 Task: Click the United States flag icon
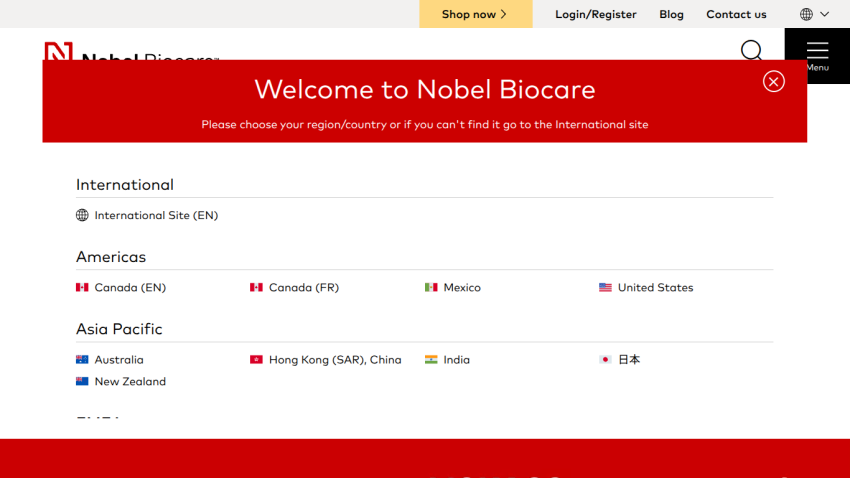pos(606,287)
